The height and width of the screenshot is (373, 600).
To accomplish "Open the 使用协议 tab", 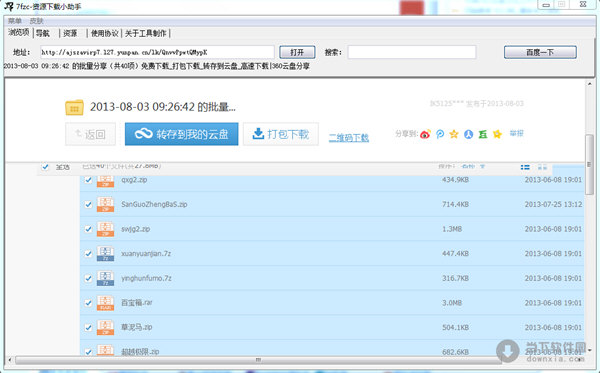I will tap(104, 33).
